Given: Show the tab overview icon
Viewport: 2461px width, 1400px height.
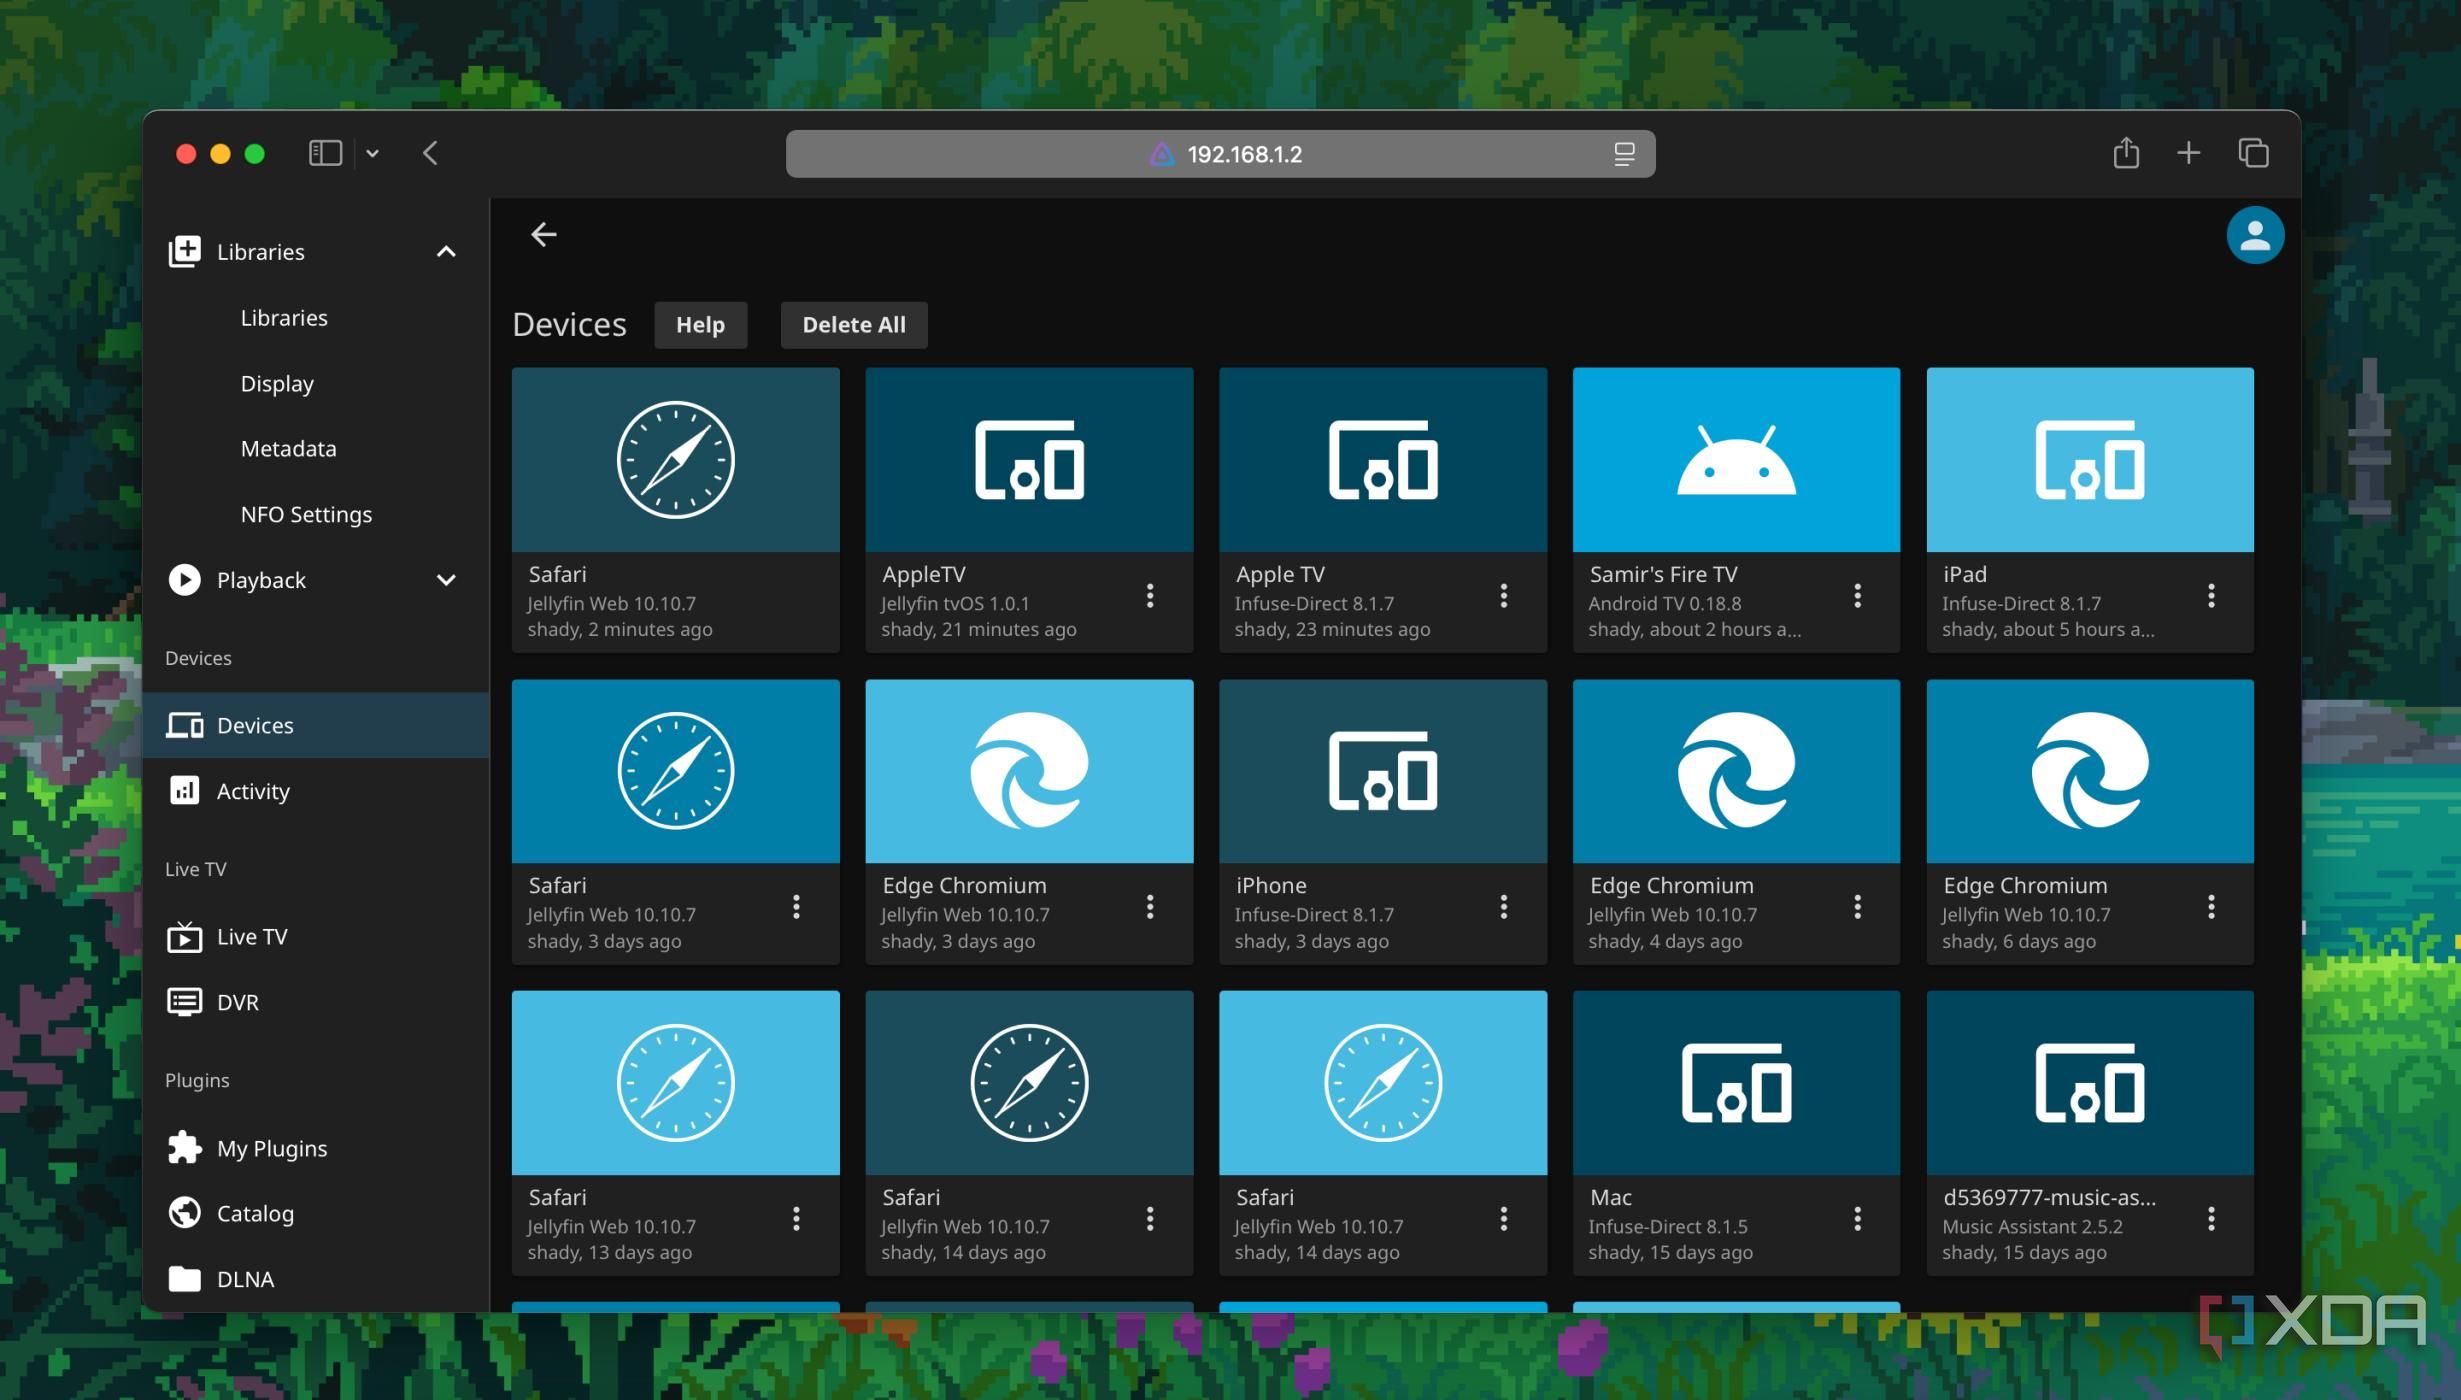Looking at the screenshot, I should tap(2253, 153).
